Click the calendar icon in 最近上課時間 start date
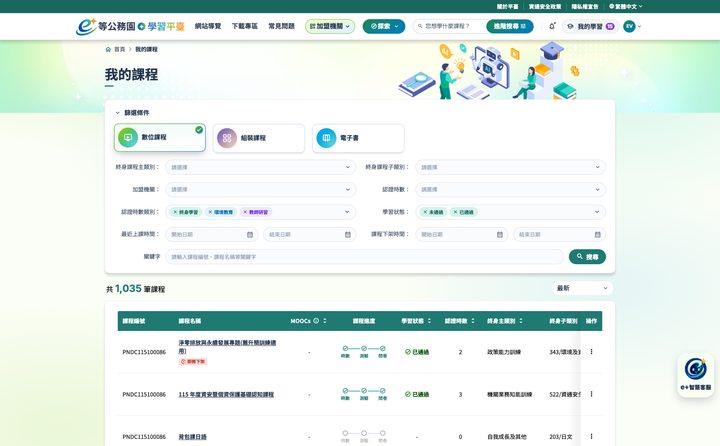 (x=250, y=235)
